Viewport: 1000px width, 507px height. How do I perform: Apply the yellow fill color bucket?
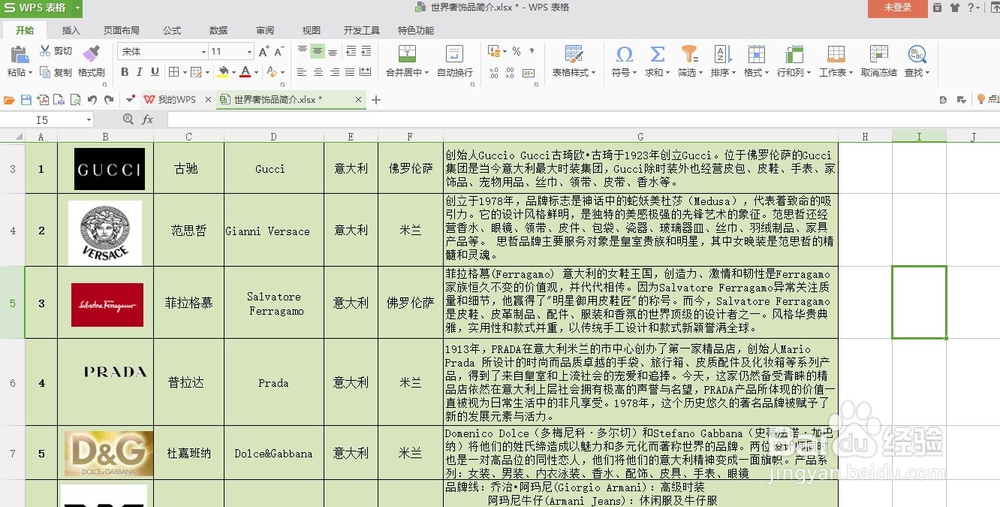(x=223, y=72)
